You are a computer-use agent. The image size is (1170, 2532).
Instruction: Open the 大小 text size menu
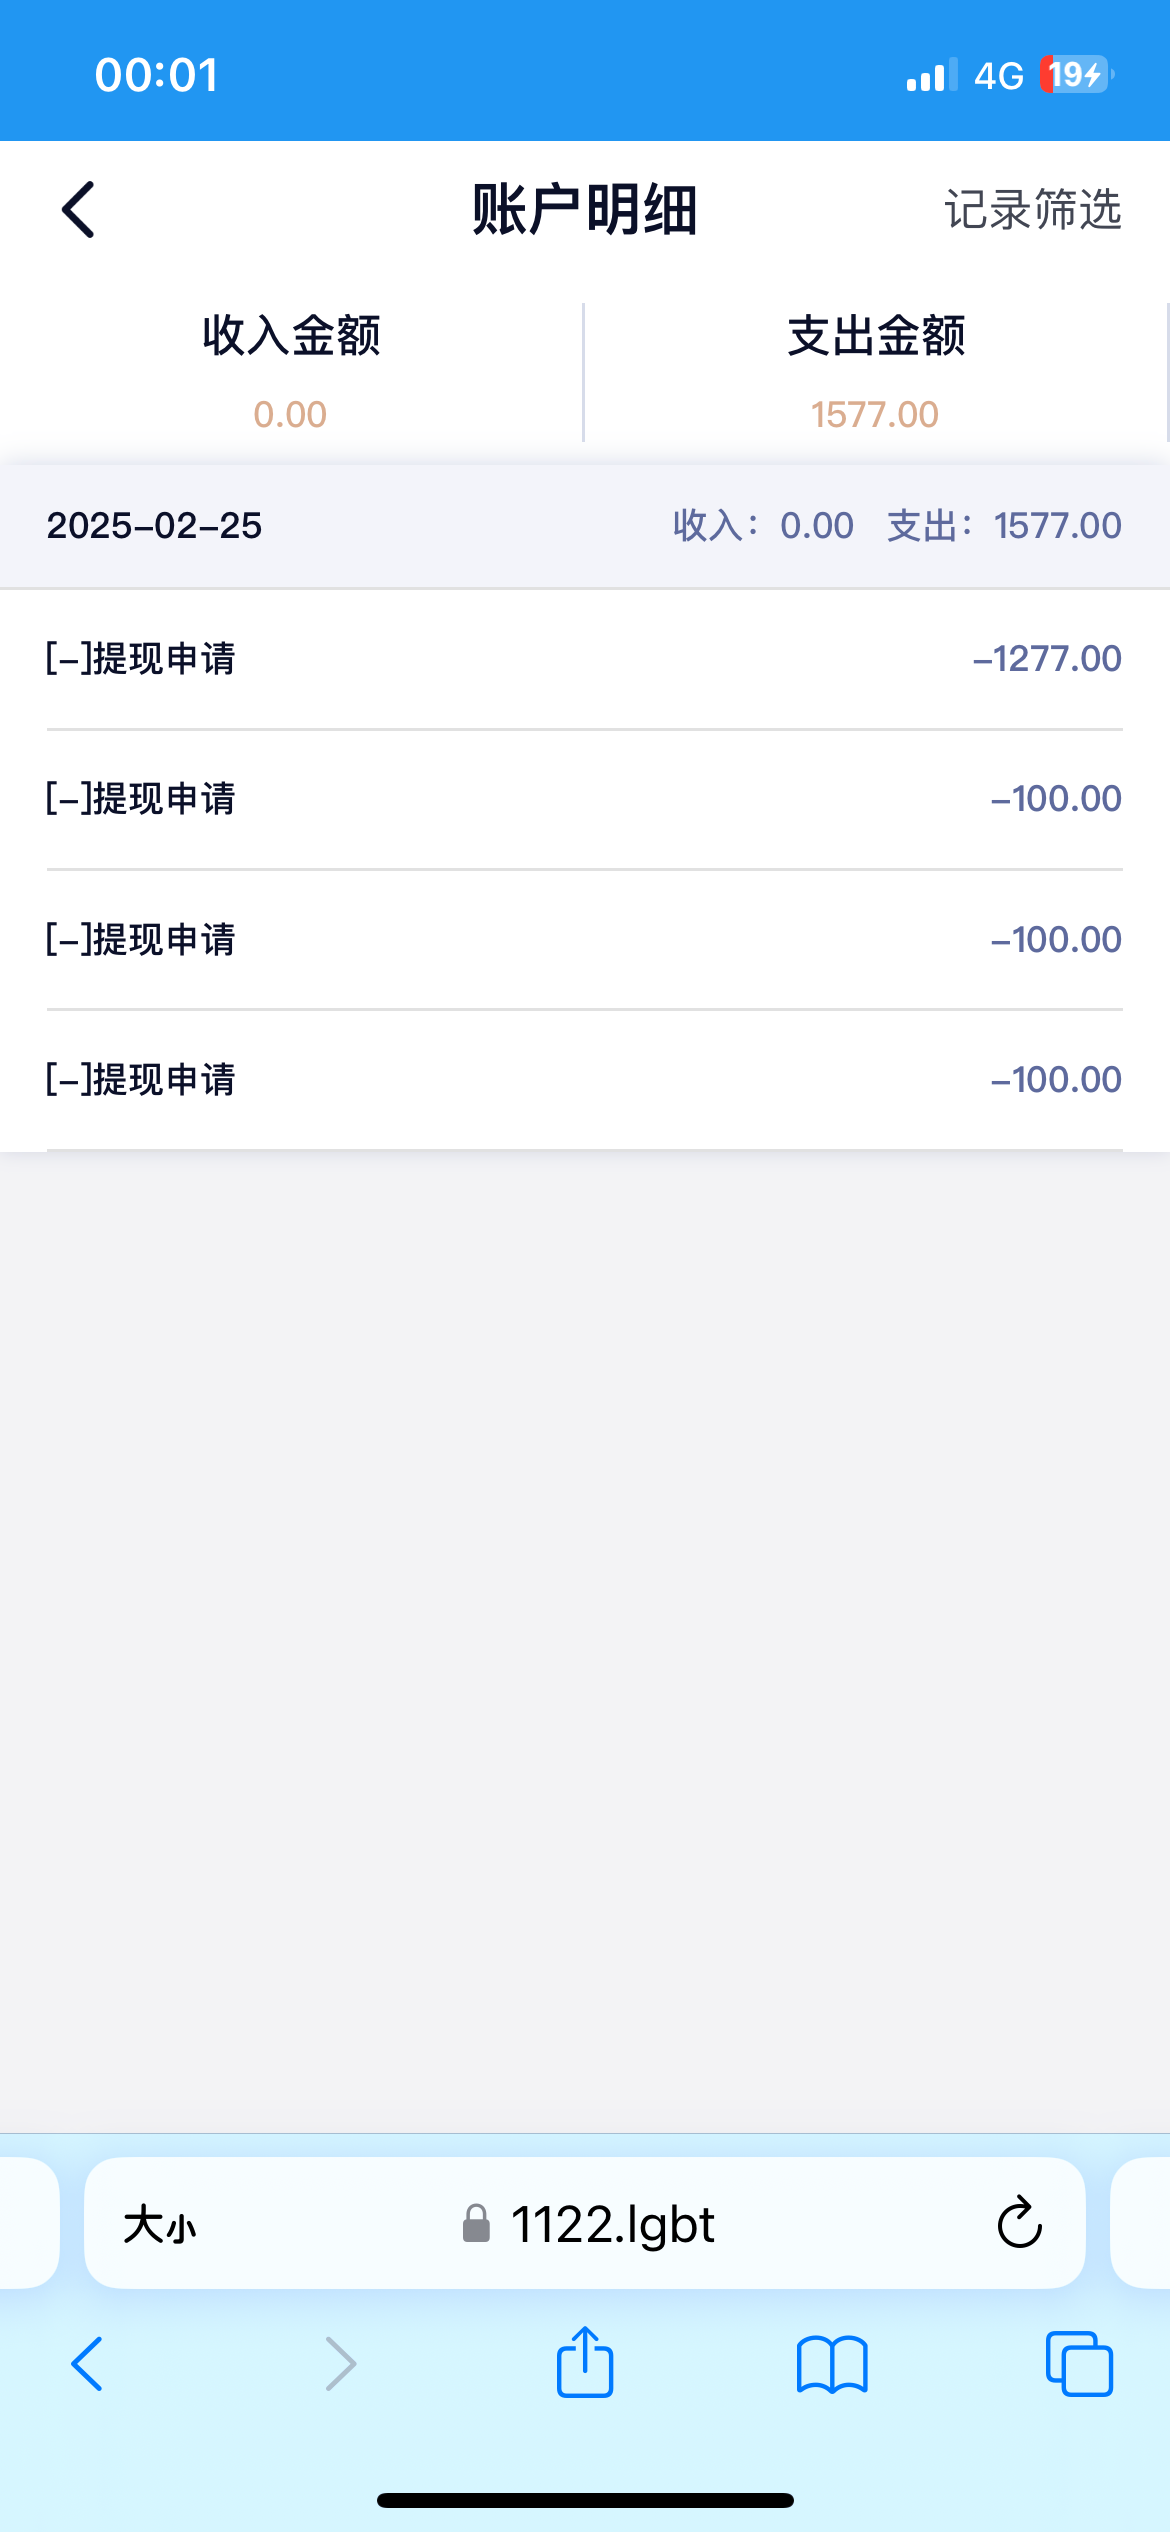pyautogui.click(x=160, y=2225)
